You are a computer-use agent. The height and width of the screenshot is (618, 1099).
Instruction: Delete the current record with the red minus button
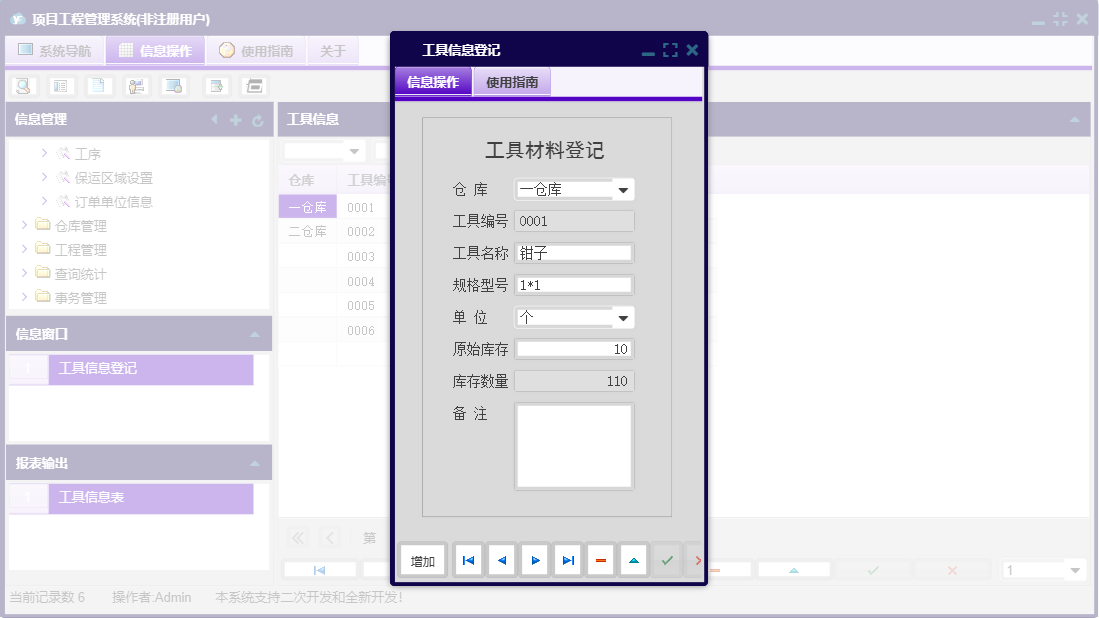point(600,560)
